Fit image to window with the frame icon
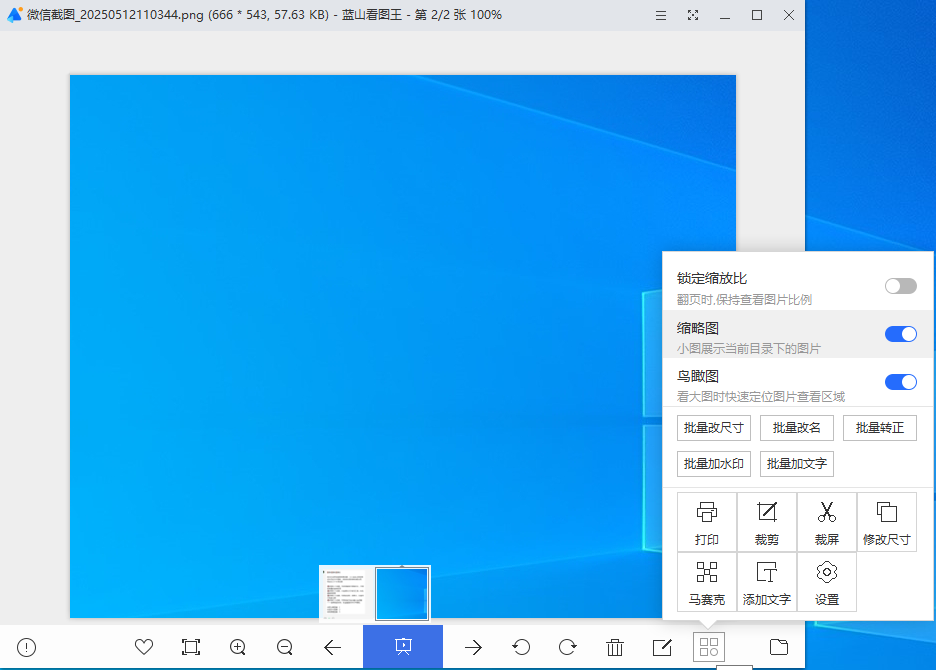This screenshot has height=670, width=936. pyautogui.click(x=191, y=647)
